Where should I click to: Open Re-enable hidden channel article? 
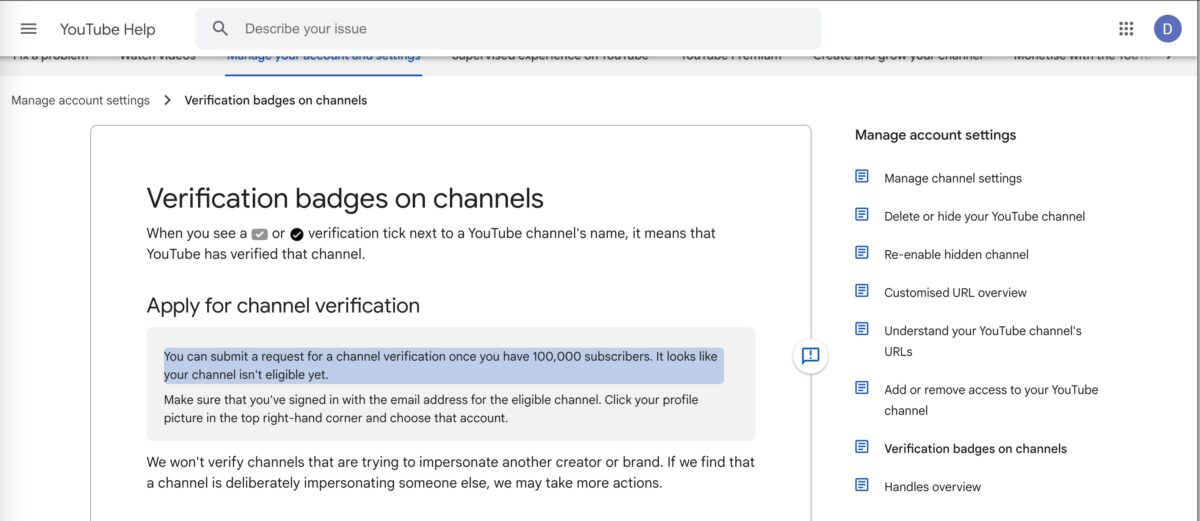[956, 254]
